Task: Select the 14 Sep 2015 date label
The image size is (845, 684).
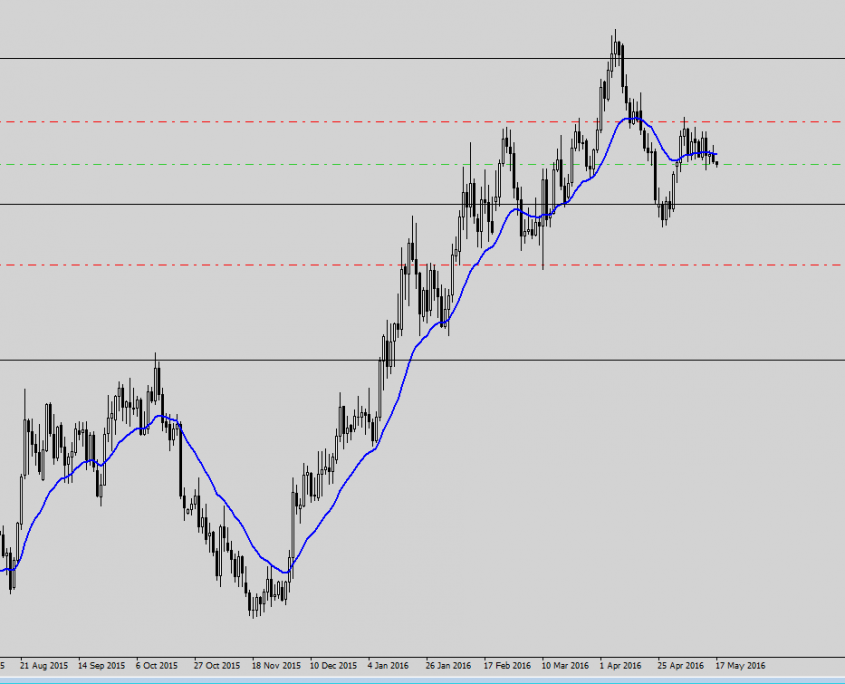Action: tap(101, 664)
